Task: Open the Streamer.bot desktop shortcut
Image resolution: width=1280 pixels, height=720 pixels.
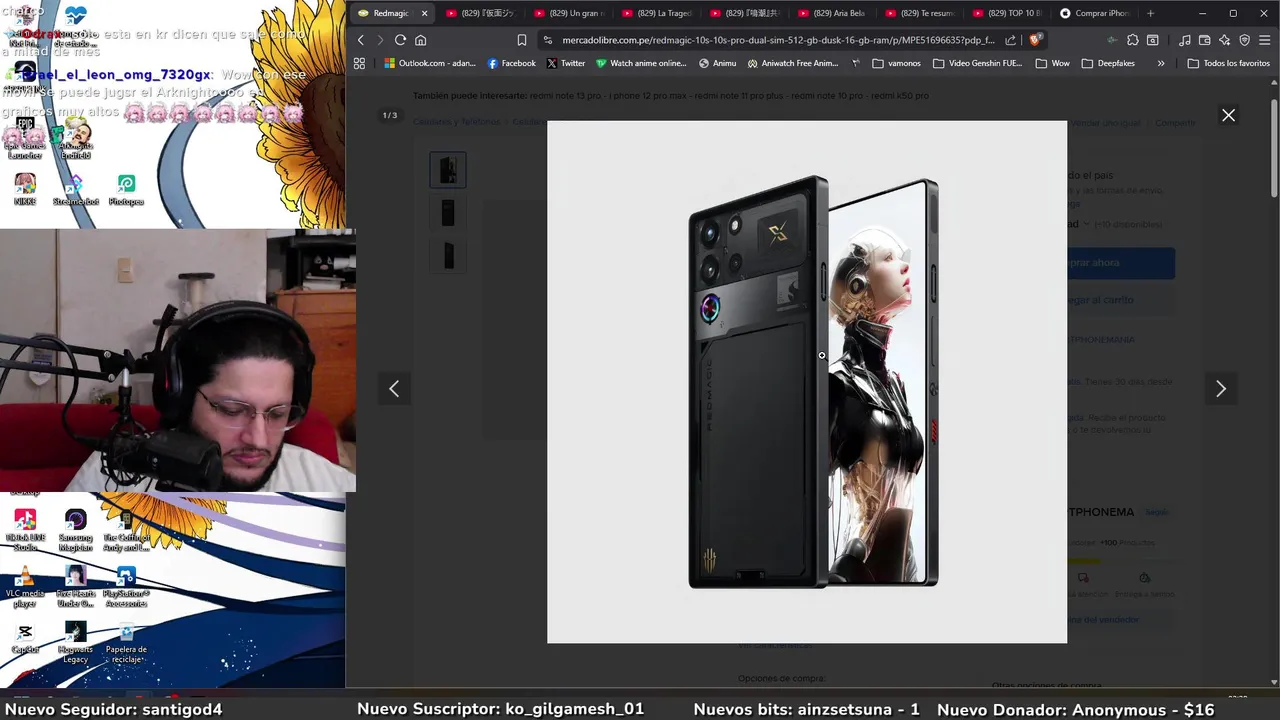Action: 76,189
